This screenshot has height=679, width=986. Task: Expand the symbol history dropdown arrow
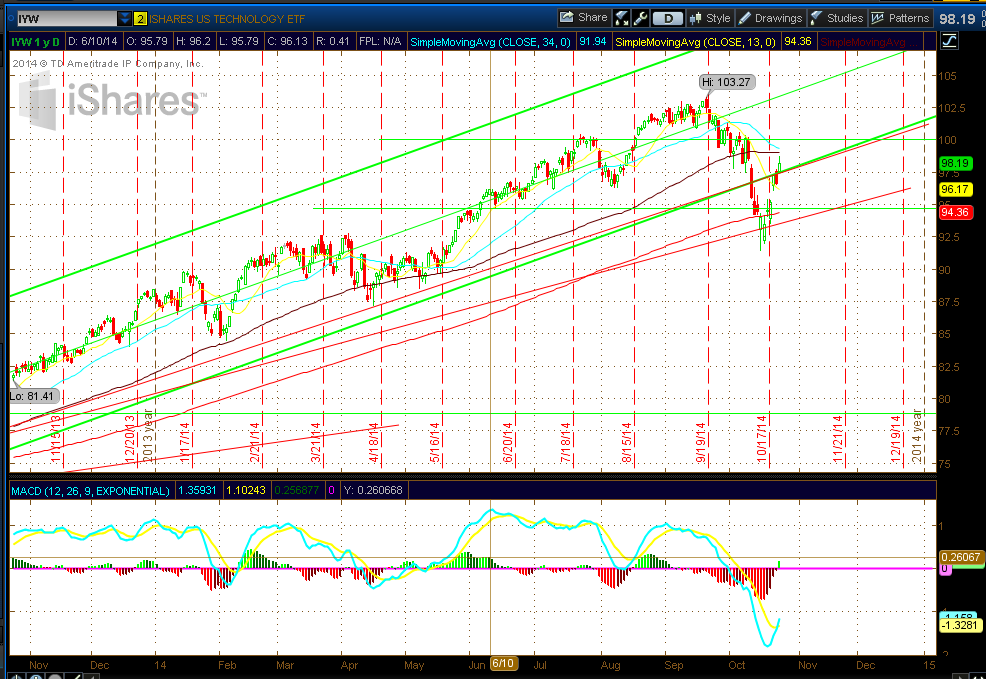pos(124,19)
